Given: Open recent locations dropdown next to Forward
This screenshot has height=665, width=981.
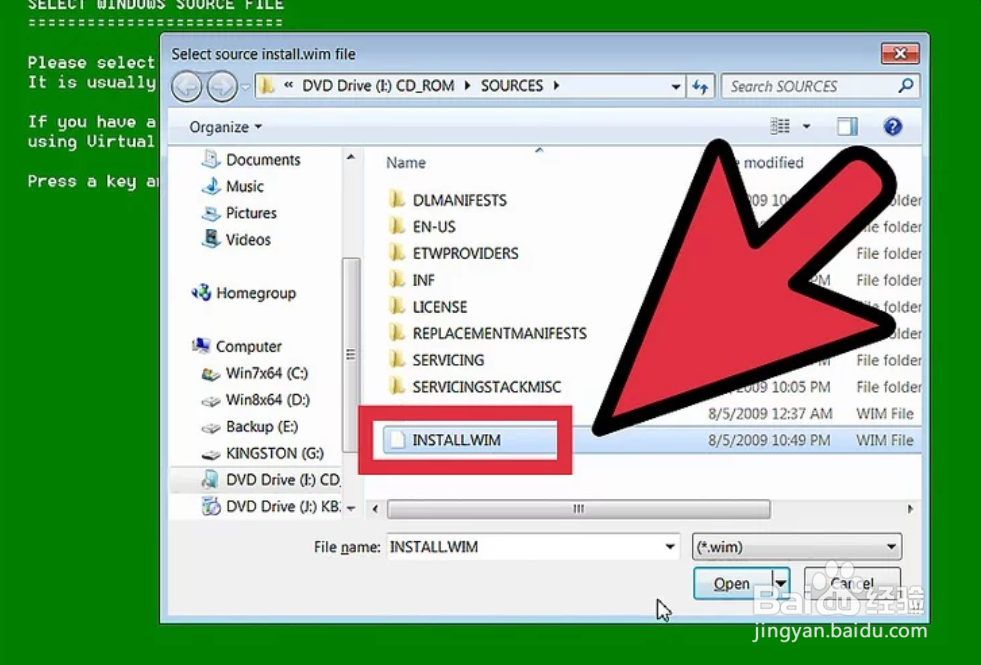Looking at the screenshot, I should point(245,87).
